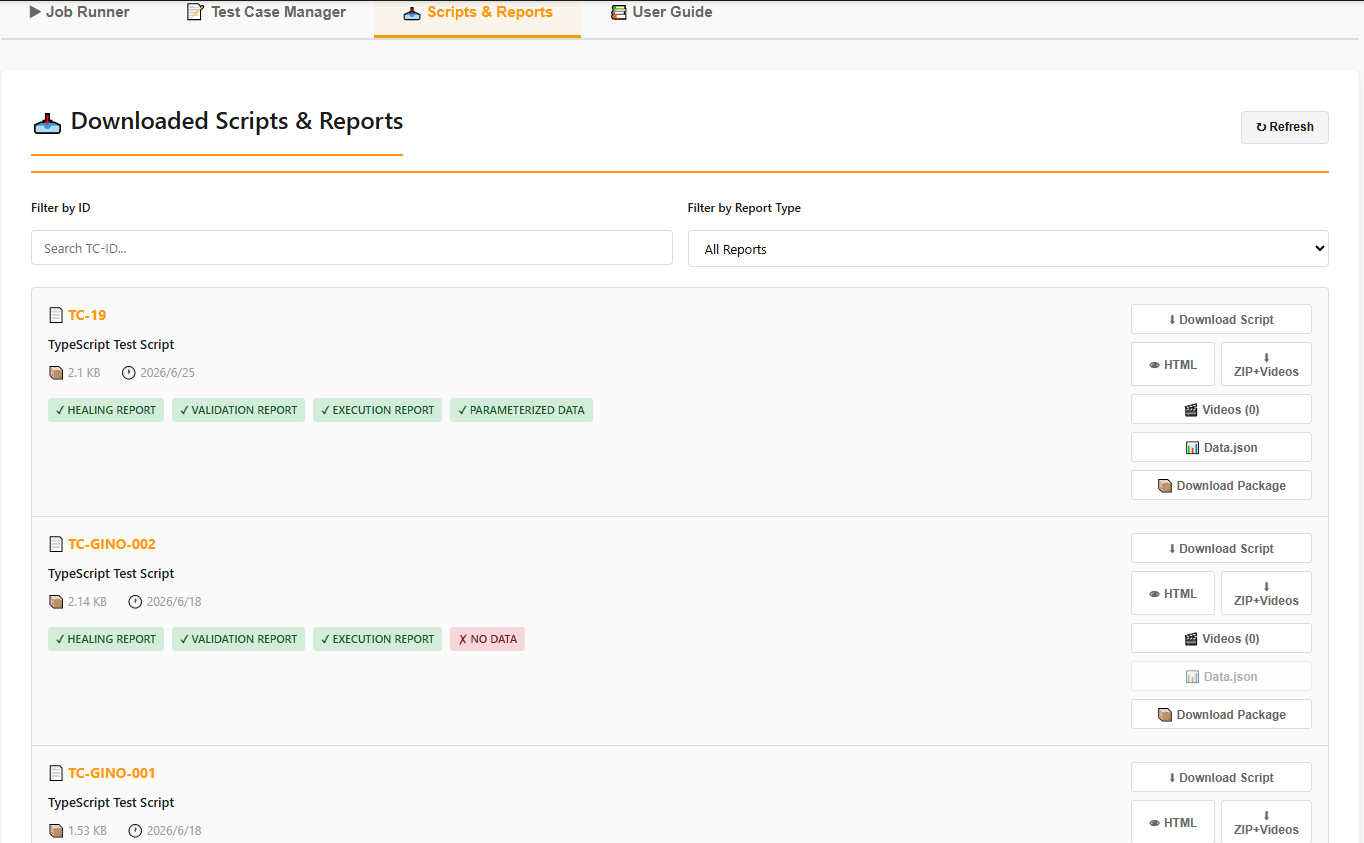1364x843 pixels.
Task: Download Script for TC-GINO-002
Action: [x=1221, y=549]
